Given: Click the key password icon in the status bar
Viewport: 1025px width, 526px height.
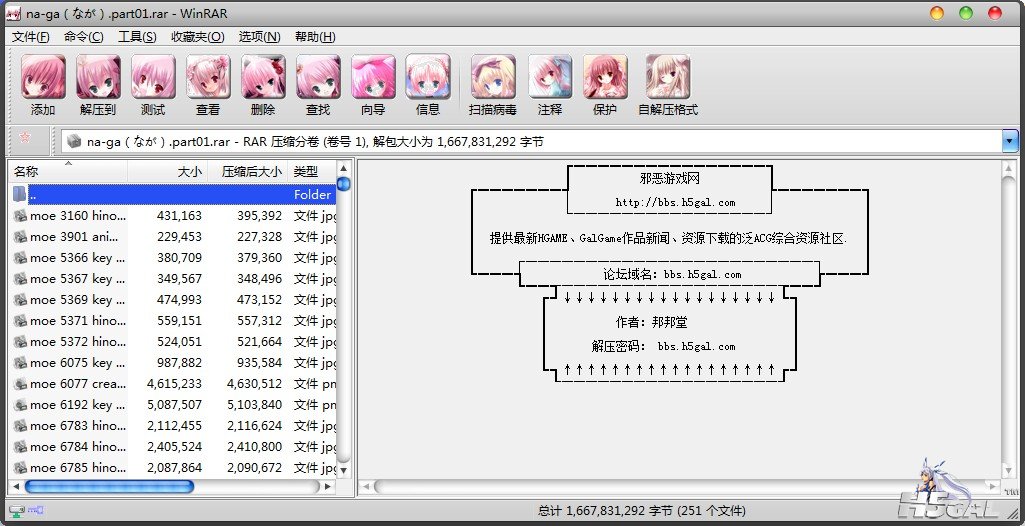Looking at the screenshot, I should coord(35,510).
